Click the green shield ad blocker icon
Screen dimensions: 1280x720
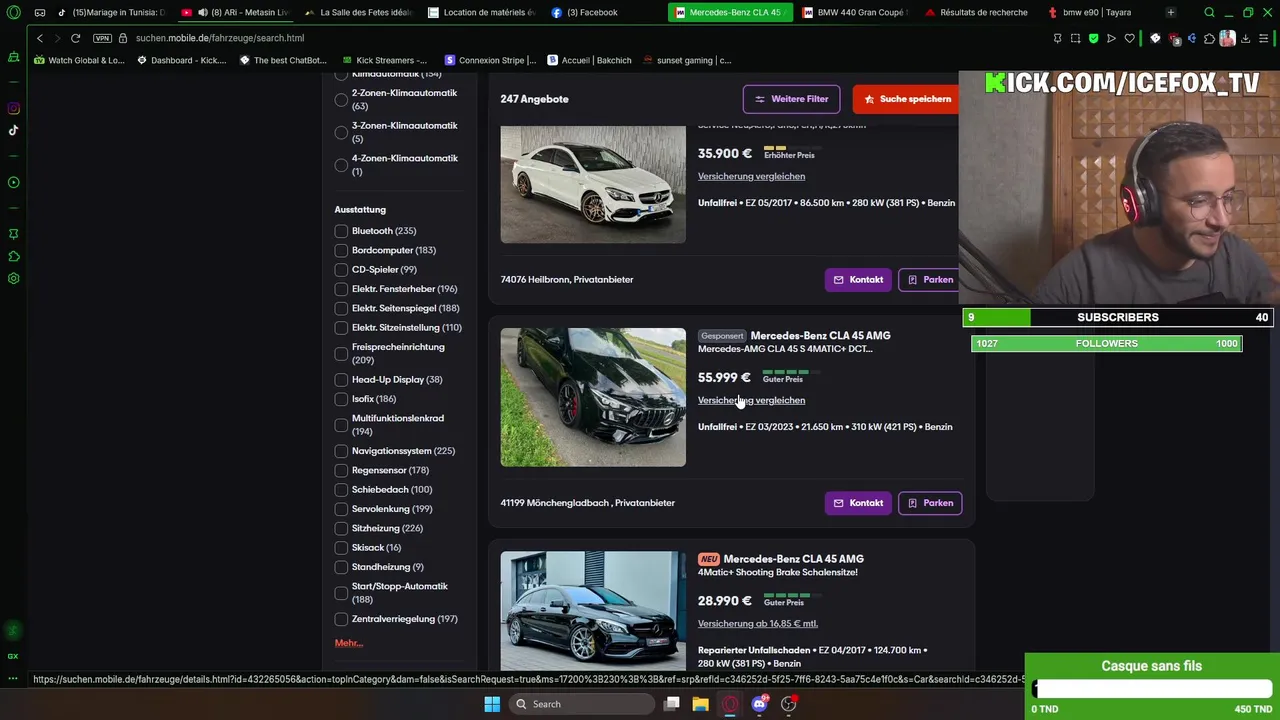point(1093,38)
